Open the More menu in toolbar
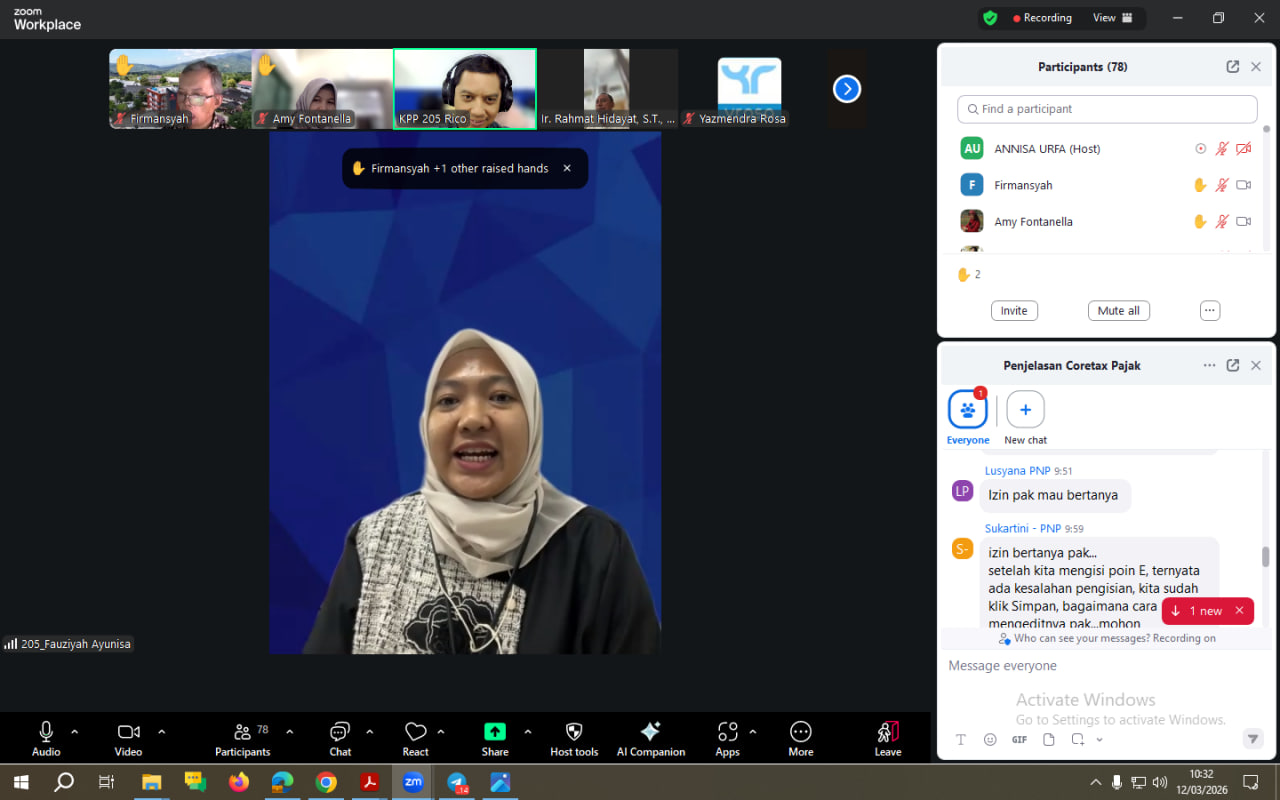Image resolution: width=1280 pixels, height=800 pixels. tap(800, 738)
